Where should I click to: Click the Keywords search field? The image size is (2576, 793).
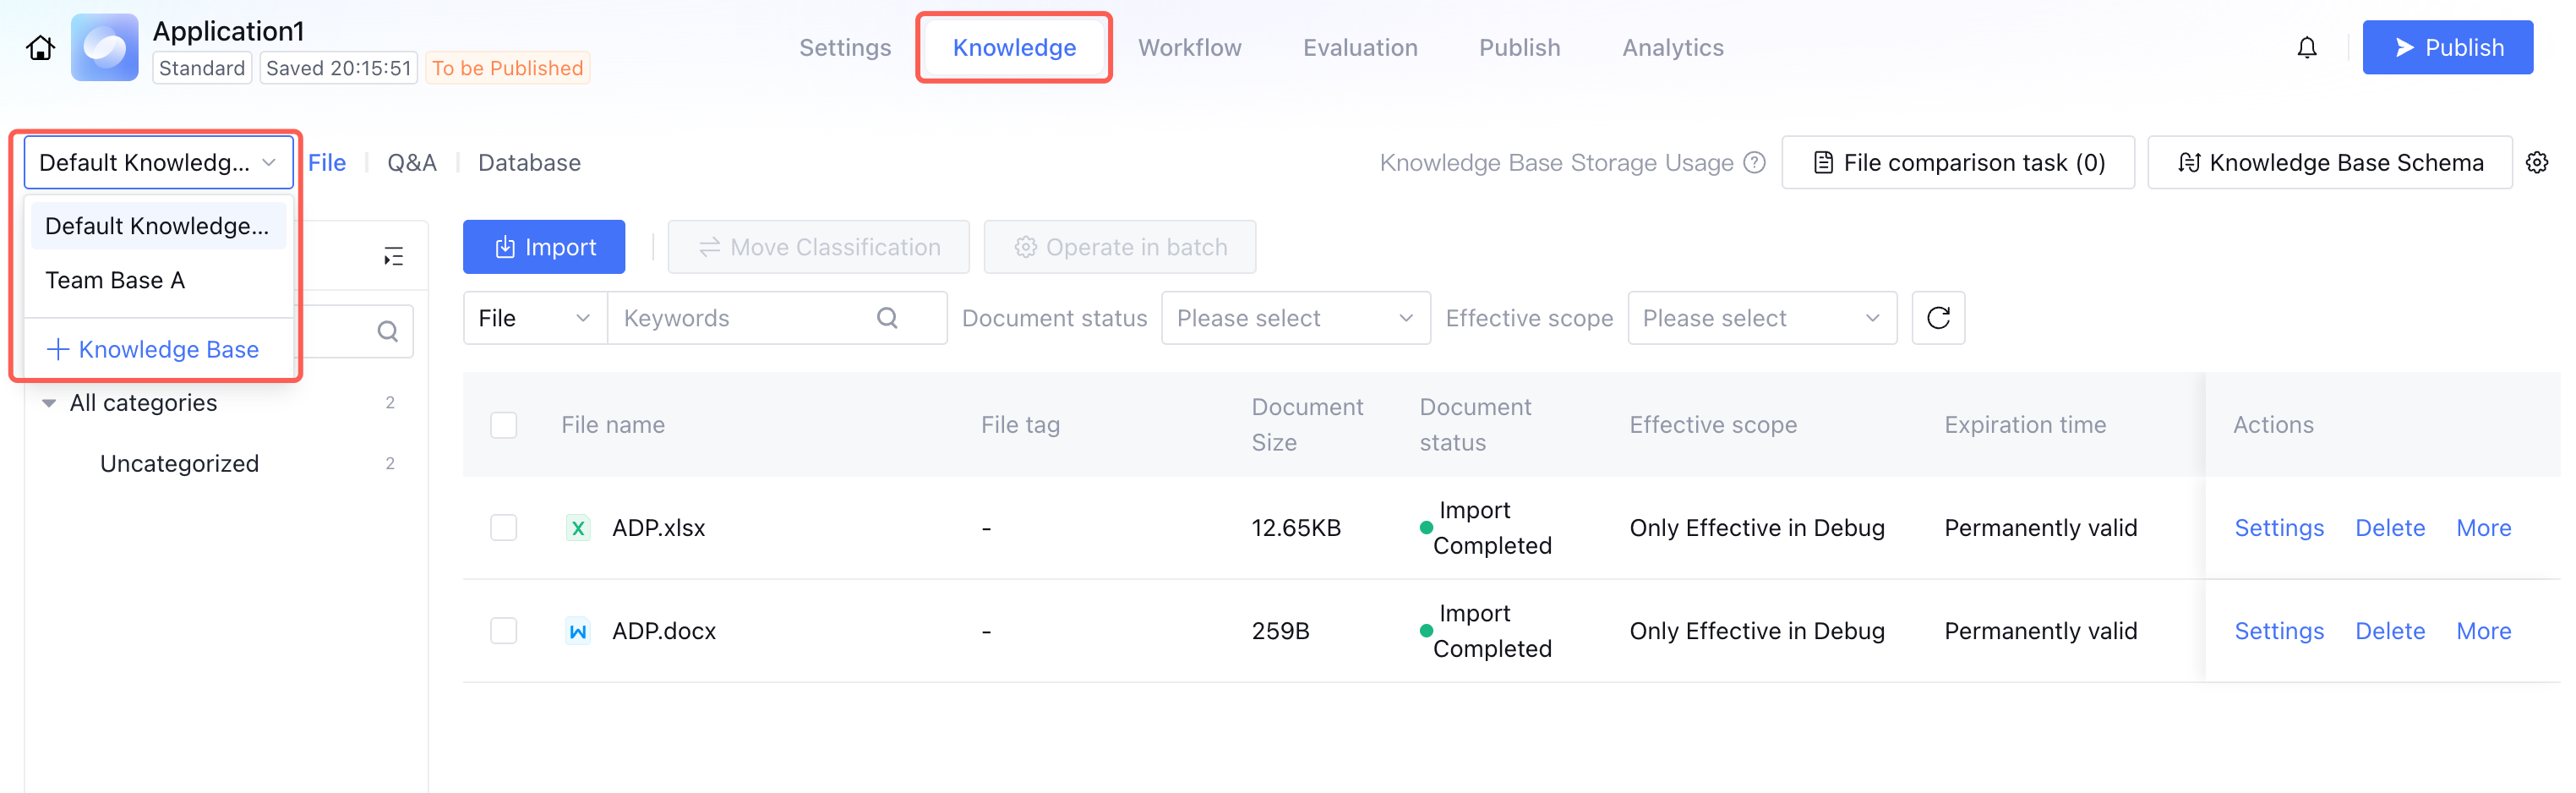(745, 318)
